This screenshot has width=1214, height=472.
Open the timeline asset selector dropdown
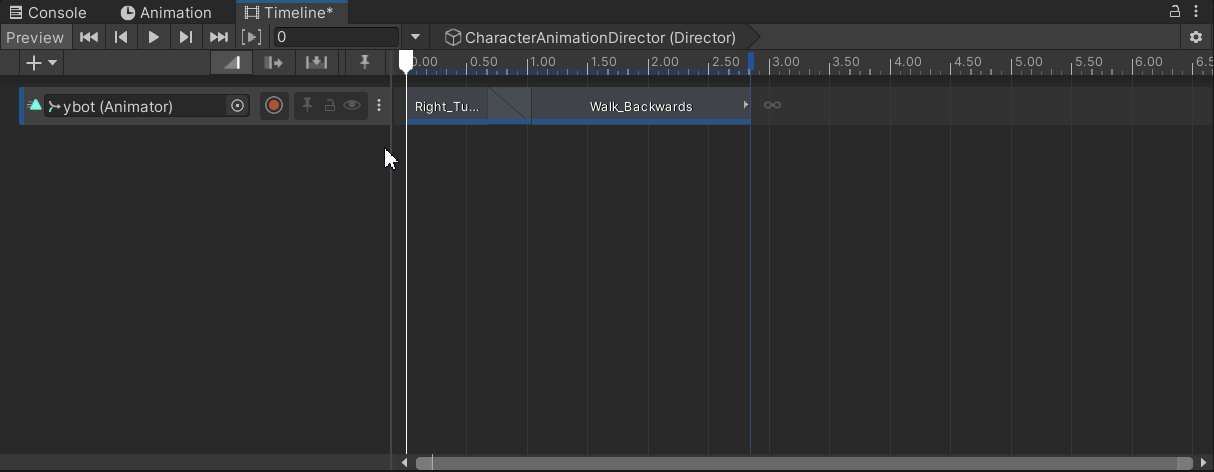click(416, 37)
